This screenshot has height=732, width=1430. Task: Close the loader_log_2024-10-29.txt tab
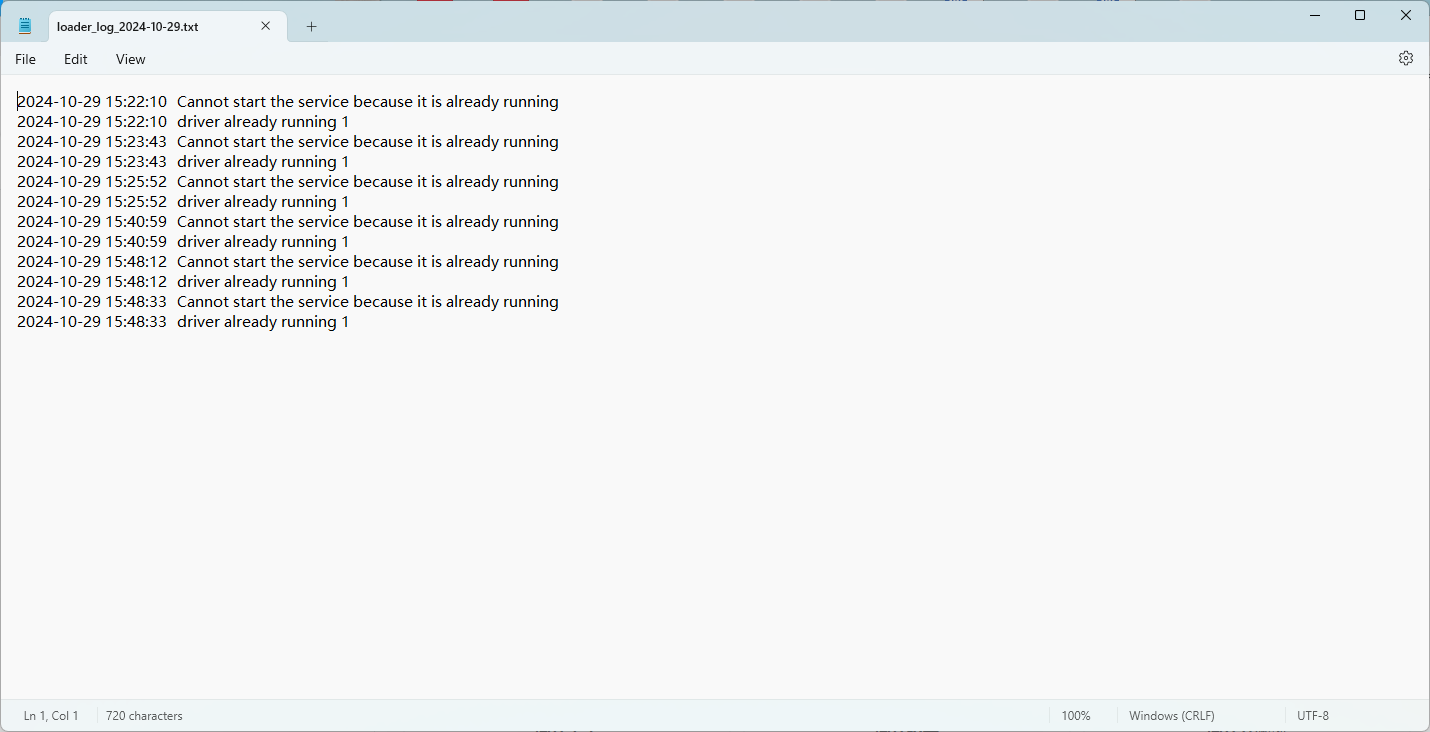pyautogui.click(x=266, y=26)
